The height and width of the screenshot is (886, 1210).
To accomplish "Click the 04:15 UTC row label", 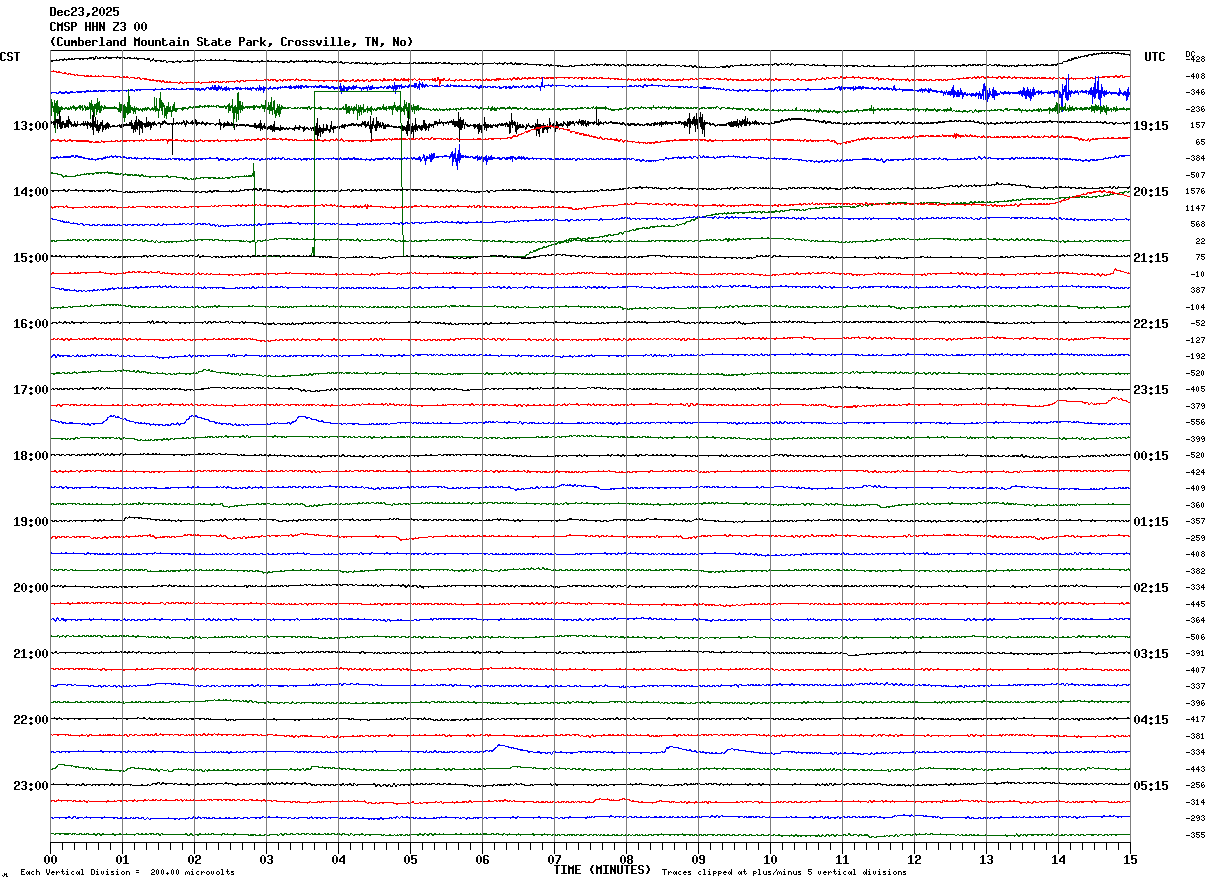I will (1151, 720).
